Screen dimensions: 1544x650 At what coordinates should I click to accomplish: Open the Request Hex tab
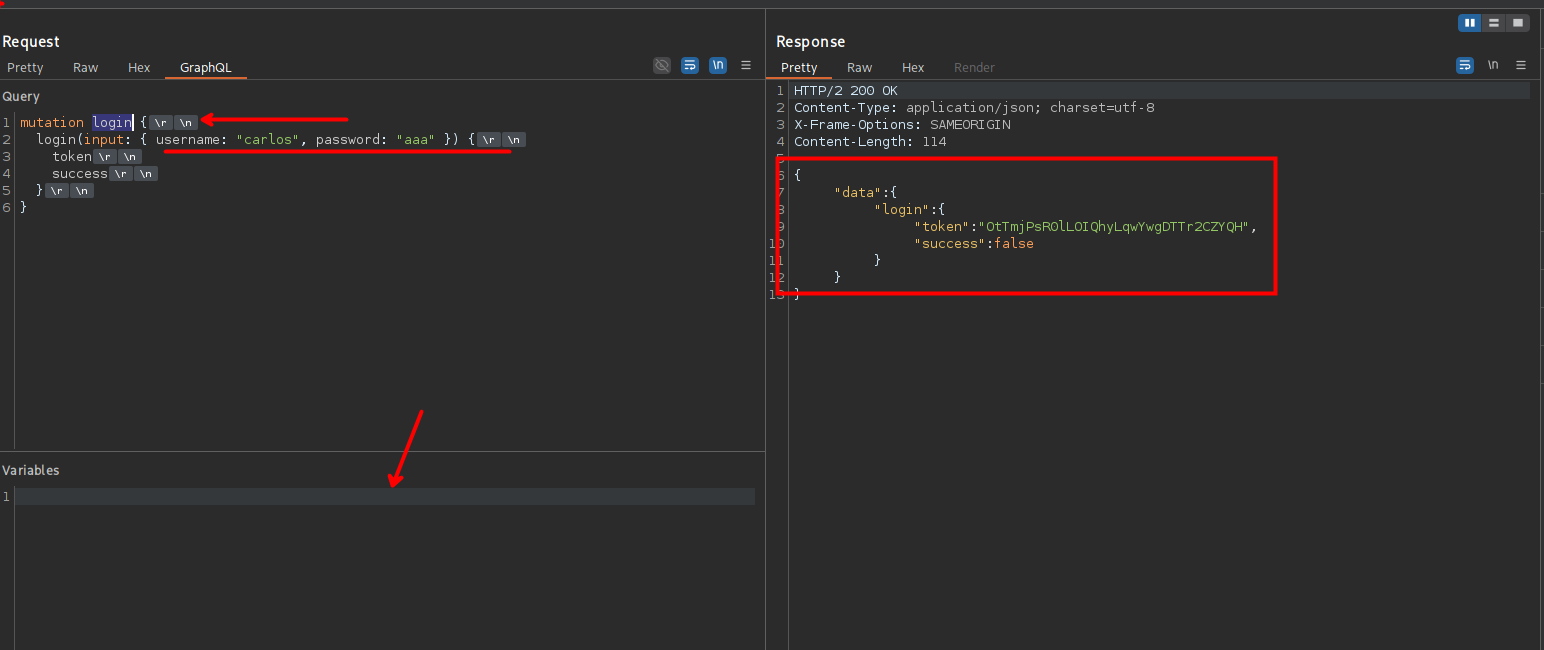(139, 68)
